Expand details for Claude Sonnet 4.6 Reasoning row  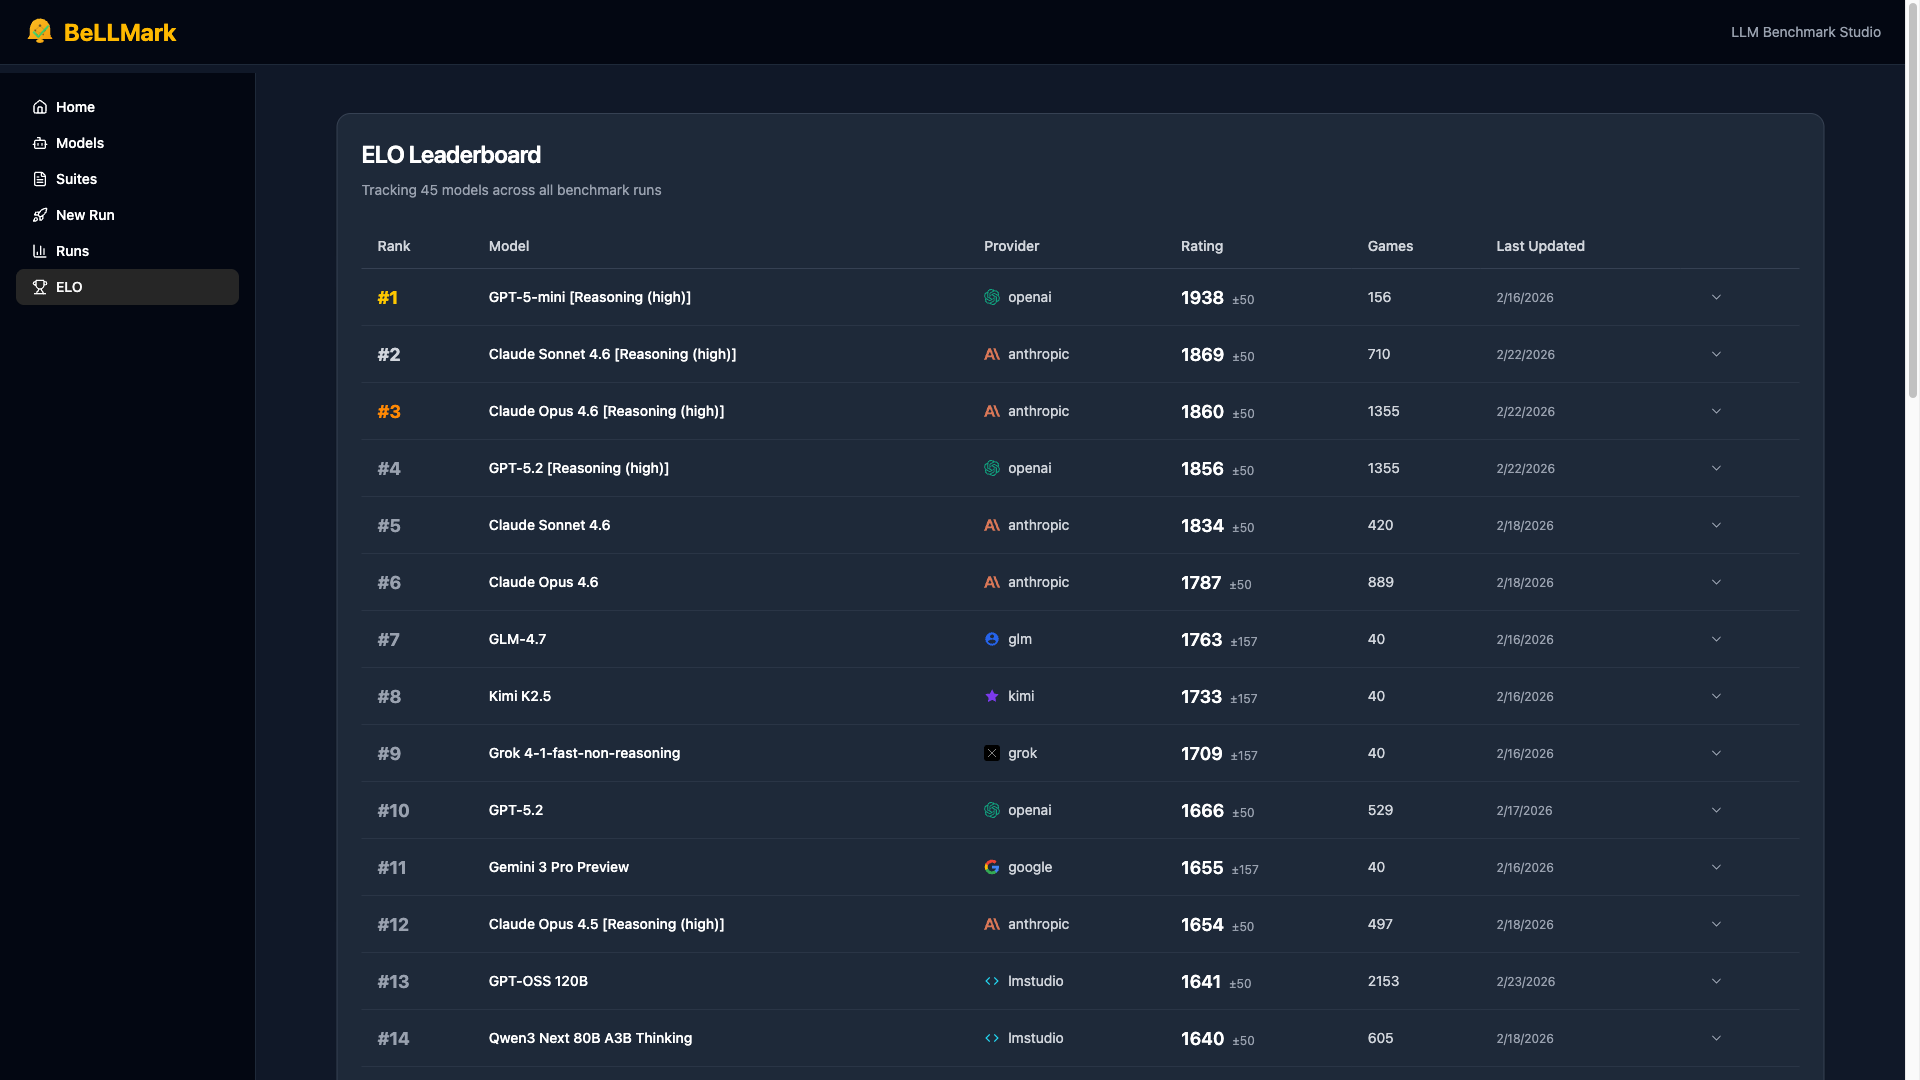[x=1716, y=354]
